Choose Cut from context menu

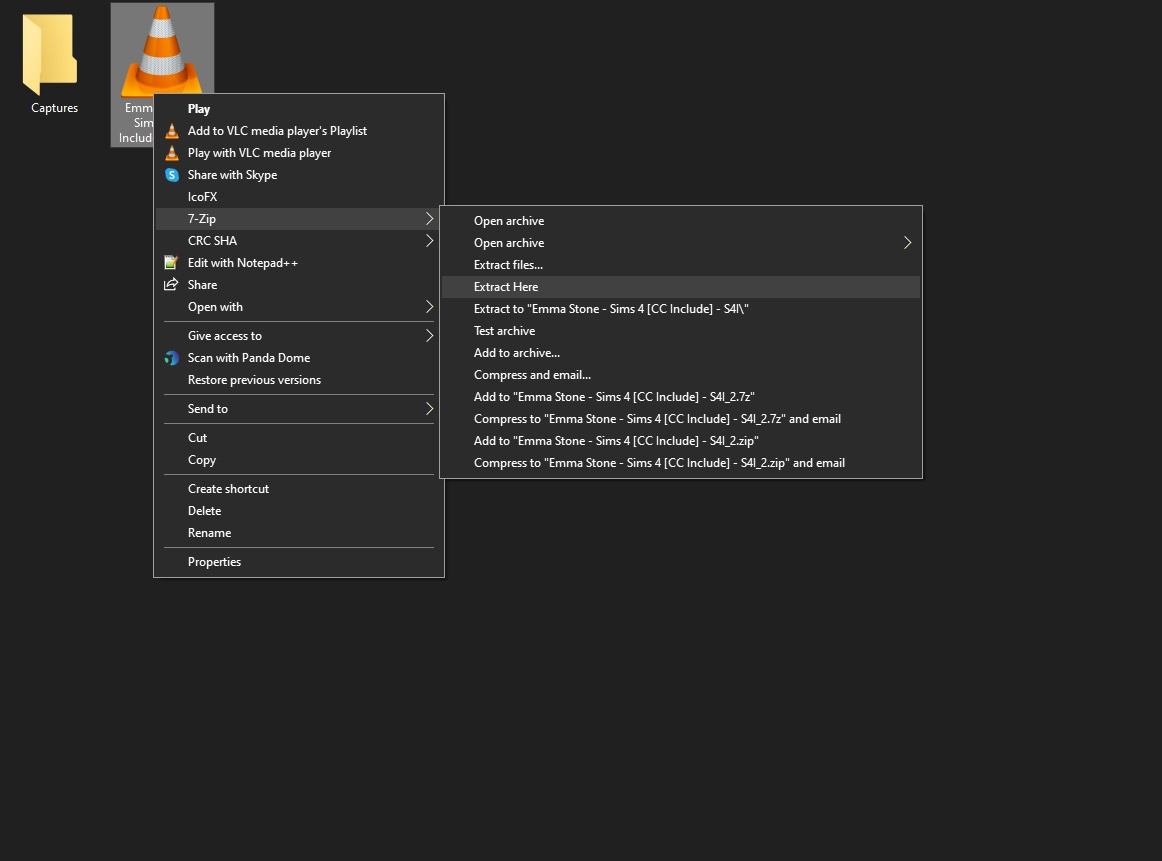[299, 438]
